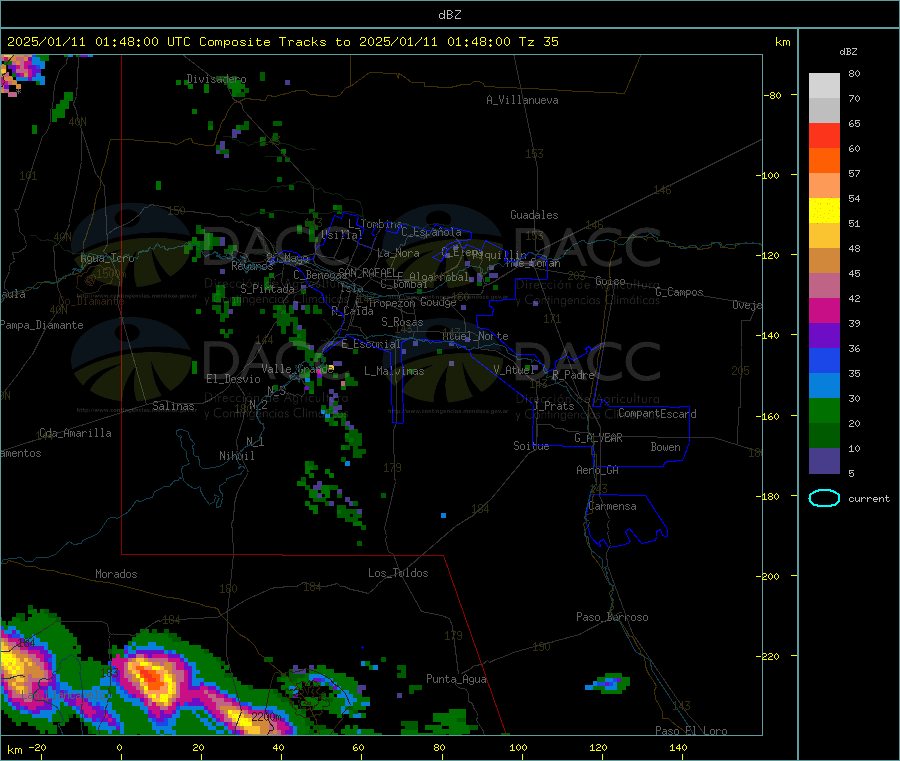
Task: Click the El_Desvio label
Action: tap(233, 379)
